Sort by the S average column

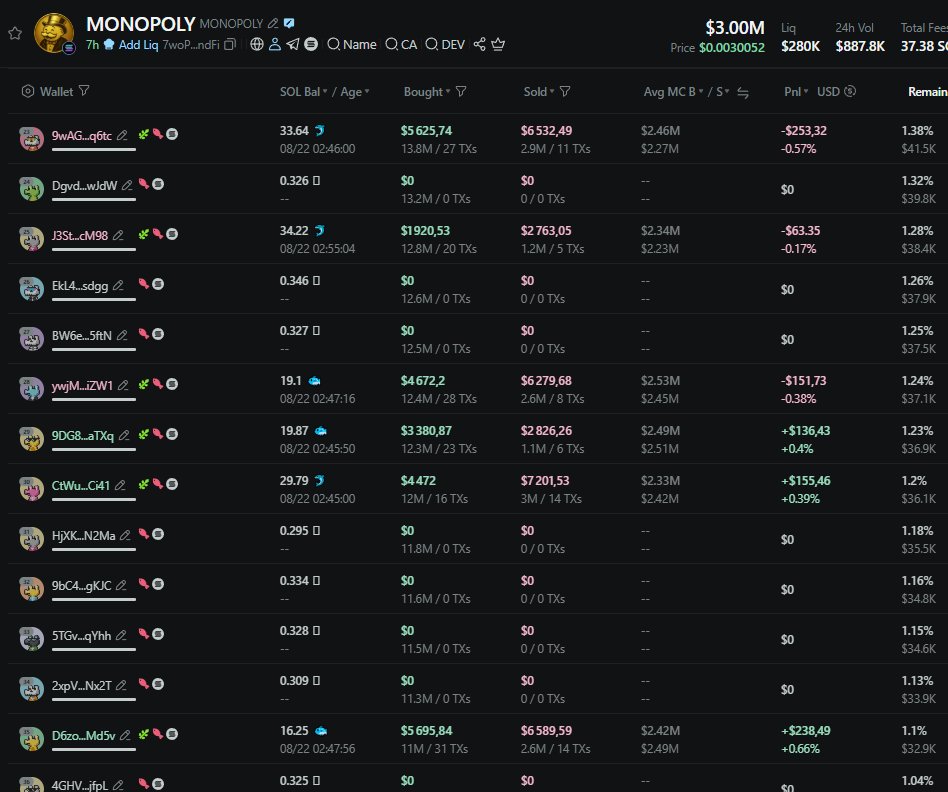point(722,92)
